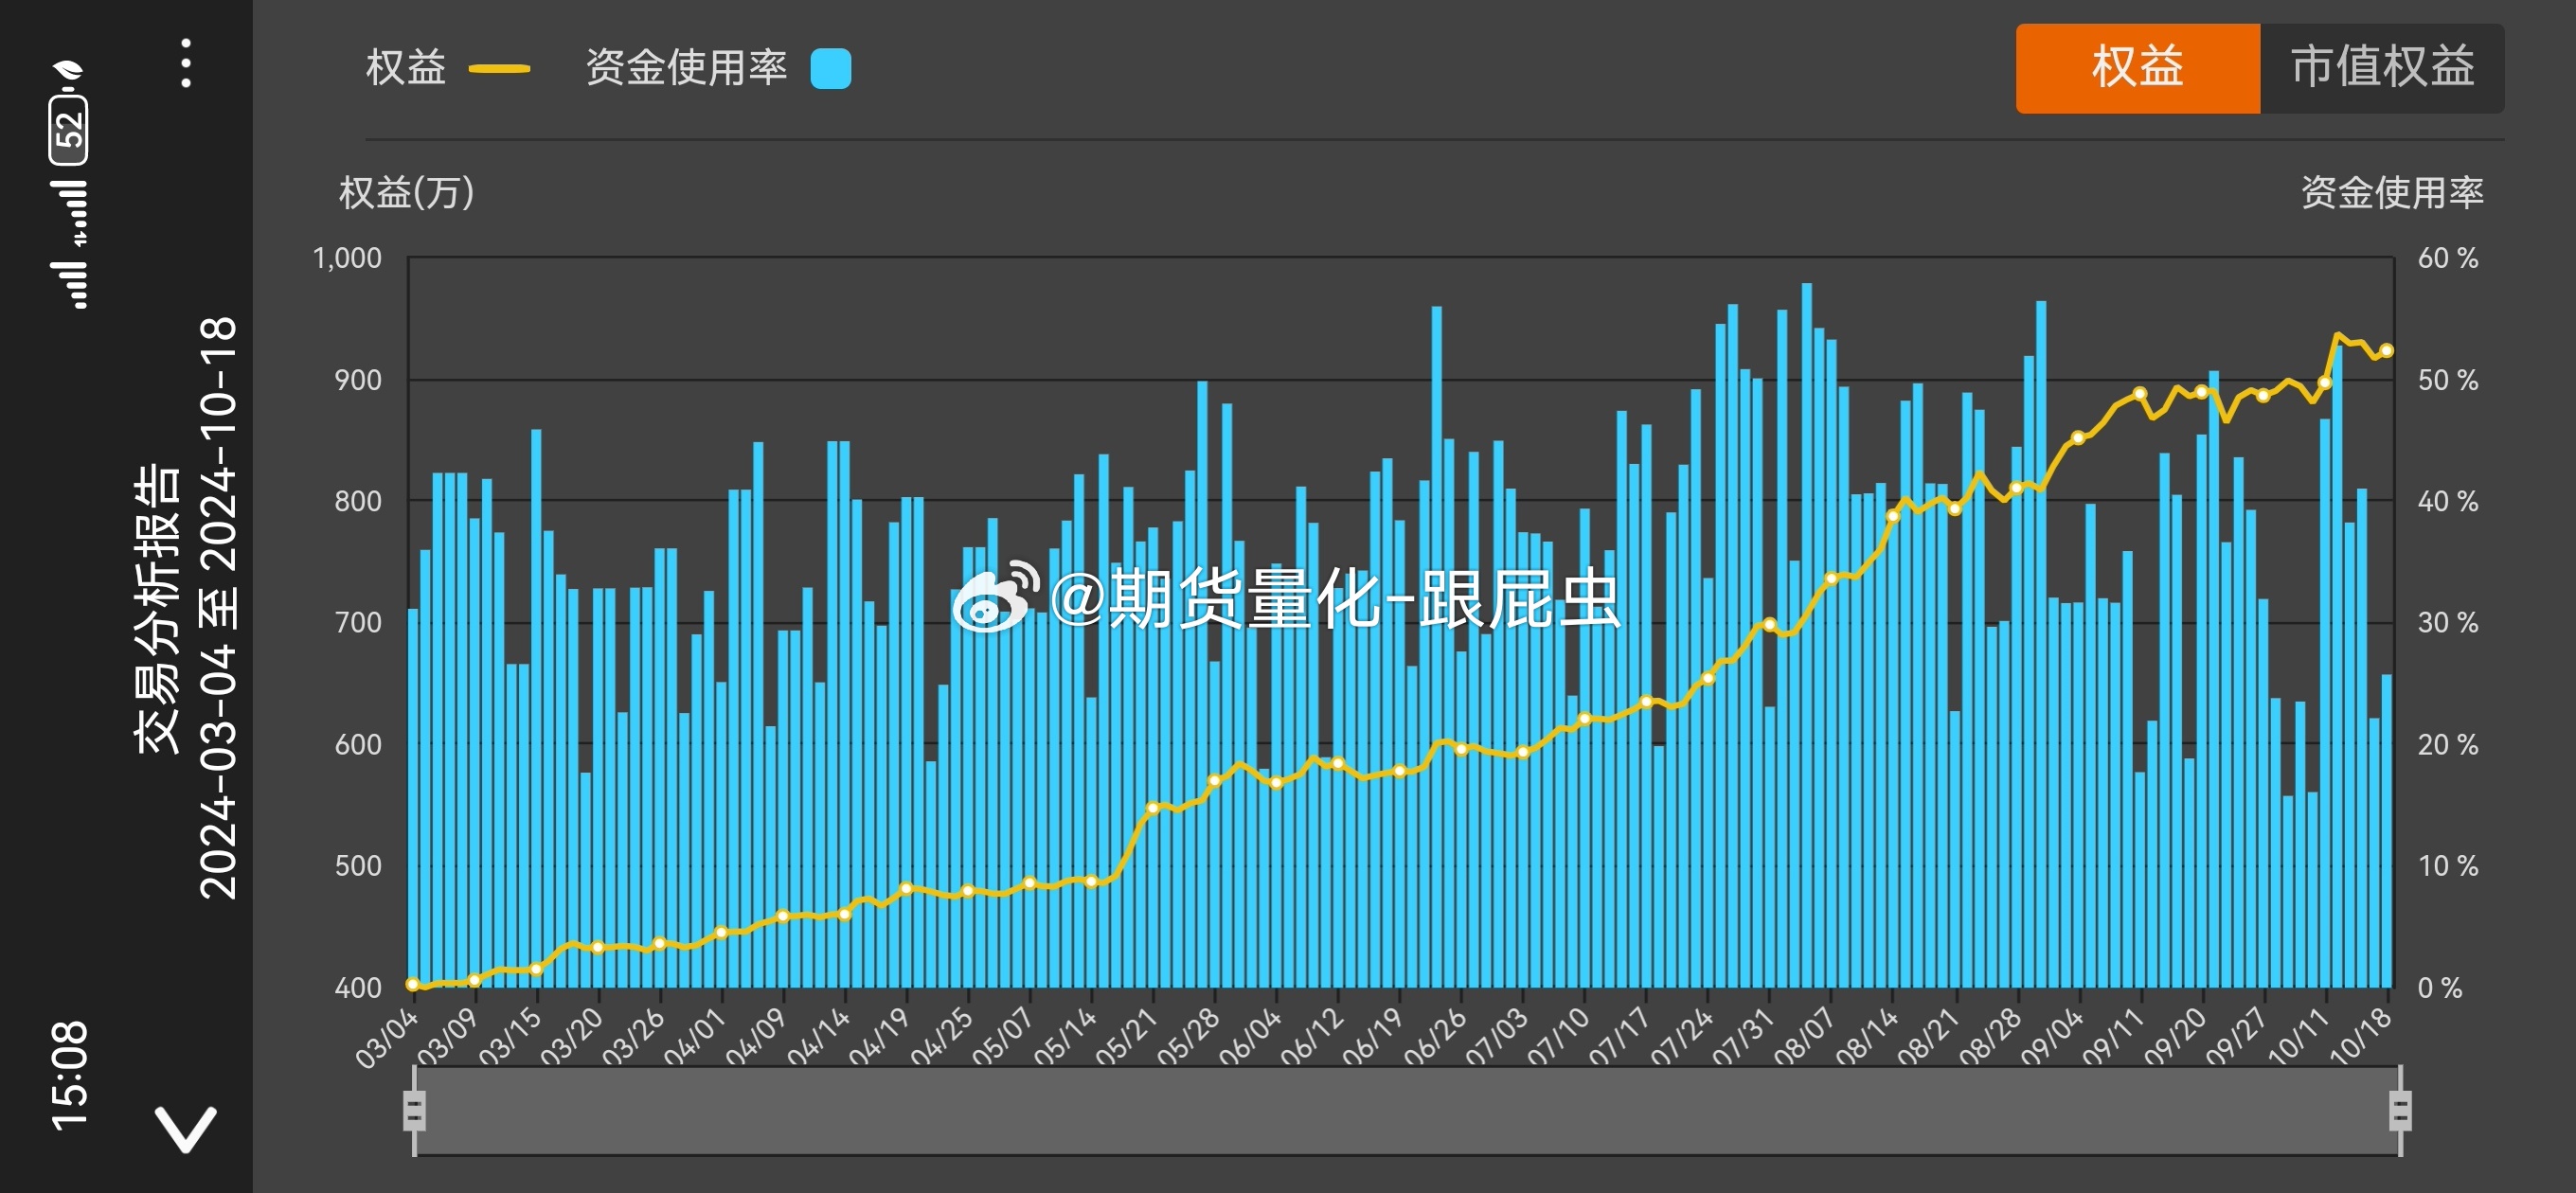This screenshot has height=1193, width=2576.
Task: Tap the 05/21 x-axis date label
Action: tap(1126, 1038)
